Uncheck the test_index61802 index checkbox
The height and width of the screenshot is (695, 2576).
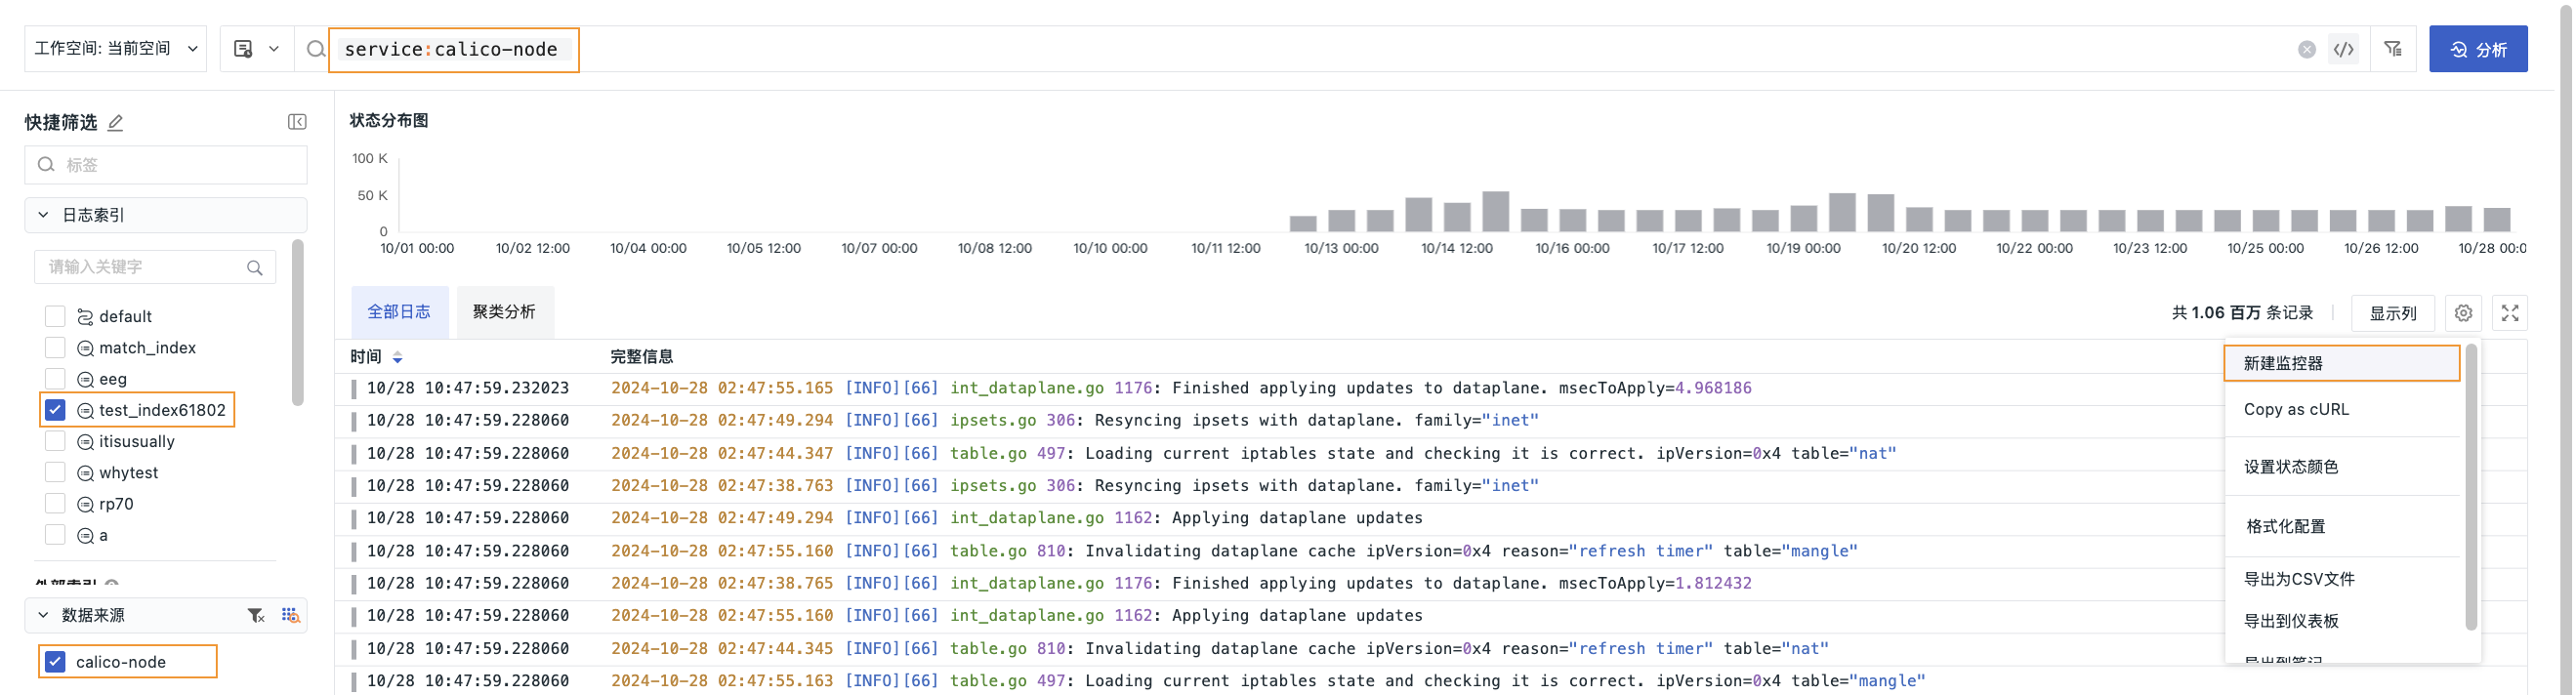coord(56,410)
